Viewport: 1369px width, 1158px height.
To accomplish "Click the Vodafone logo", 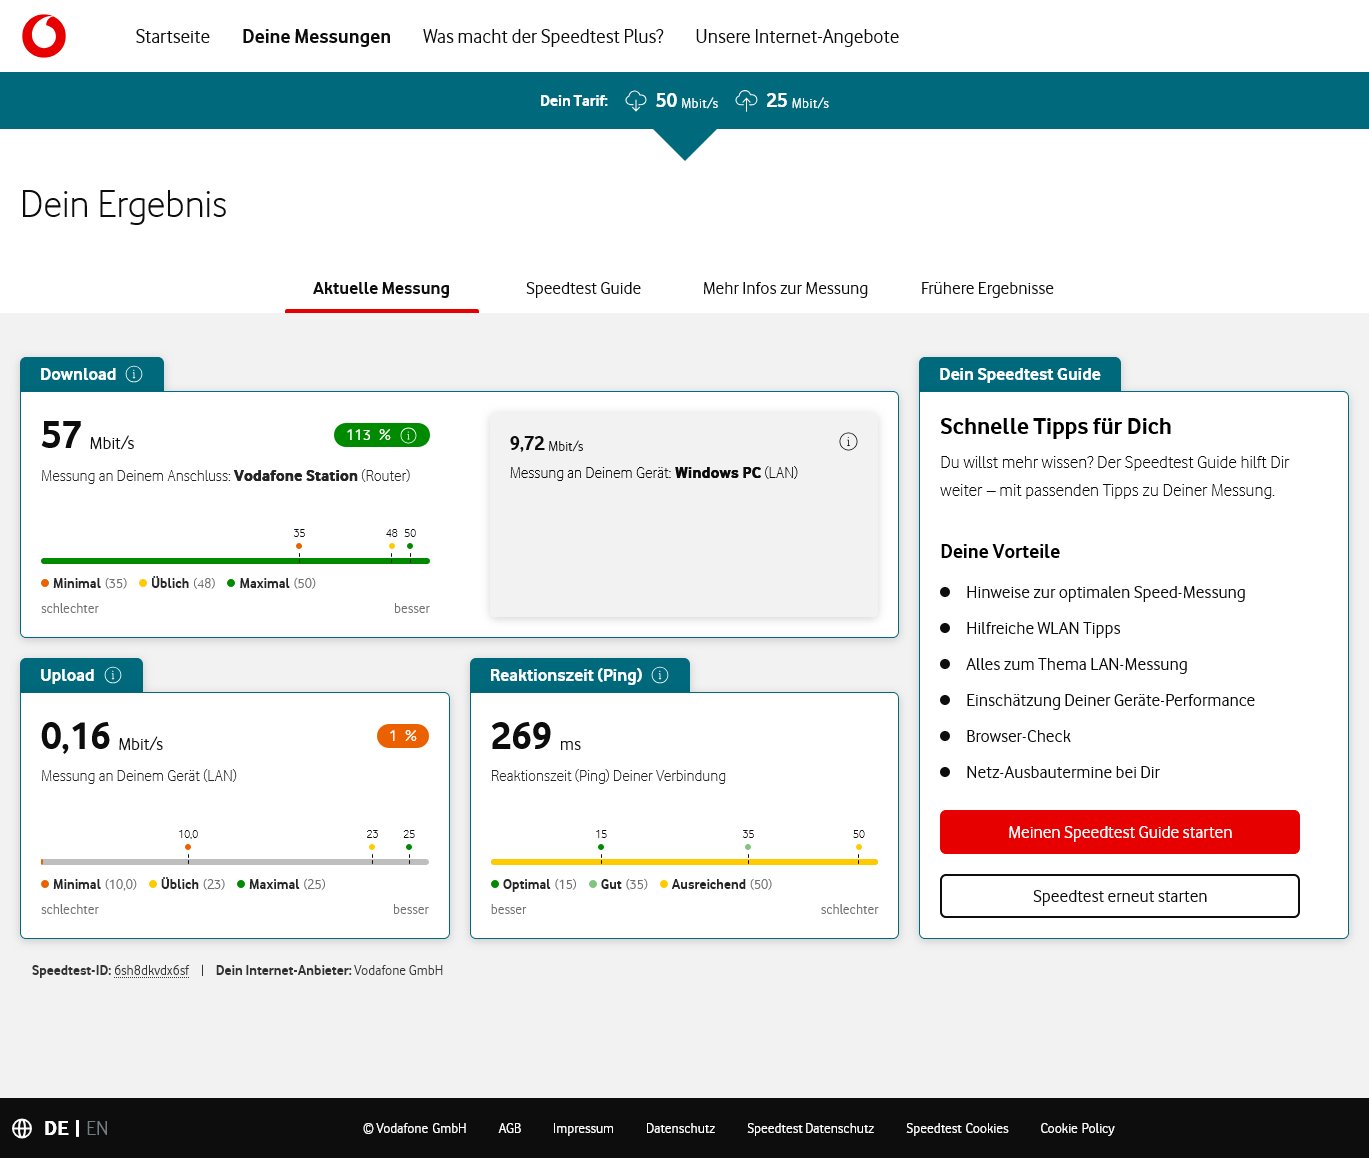I will click(44, 36).
